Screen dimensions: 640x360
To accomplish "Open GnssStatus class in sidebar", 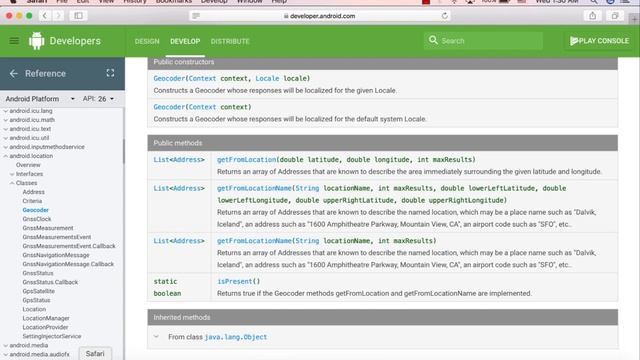I will (38, 273).
